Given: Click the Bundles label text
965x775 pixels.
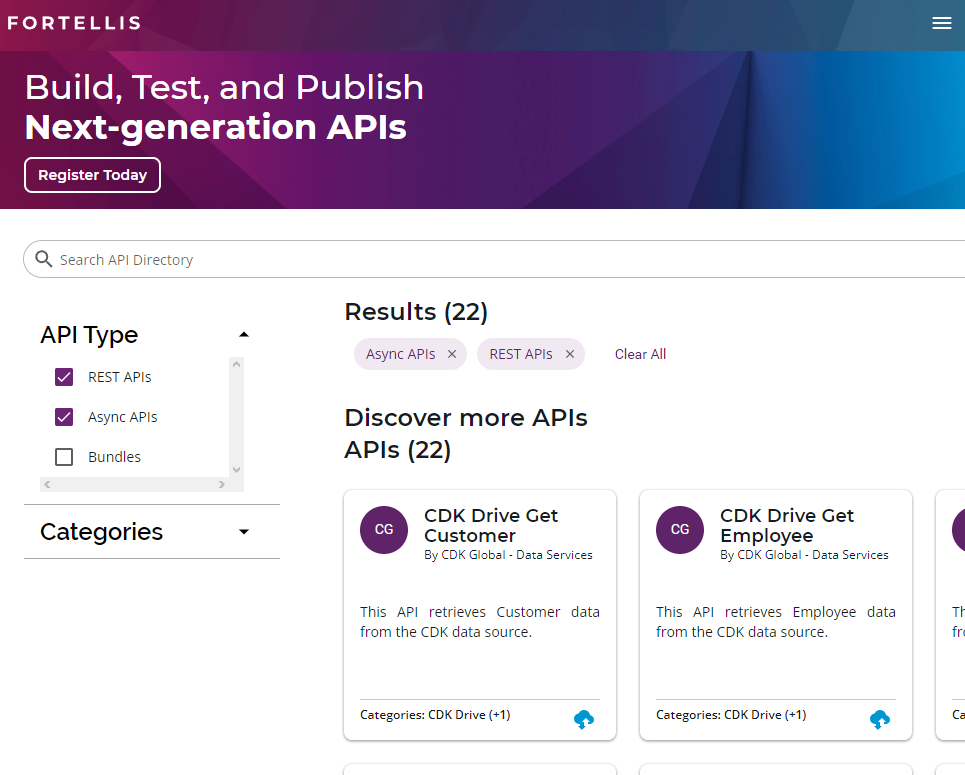Looking at the screenshot, I should pos(114,457).
